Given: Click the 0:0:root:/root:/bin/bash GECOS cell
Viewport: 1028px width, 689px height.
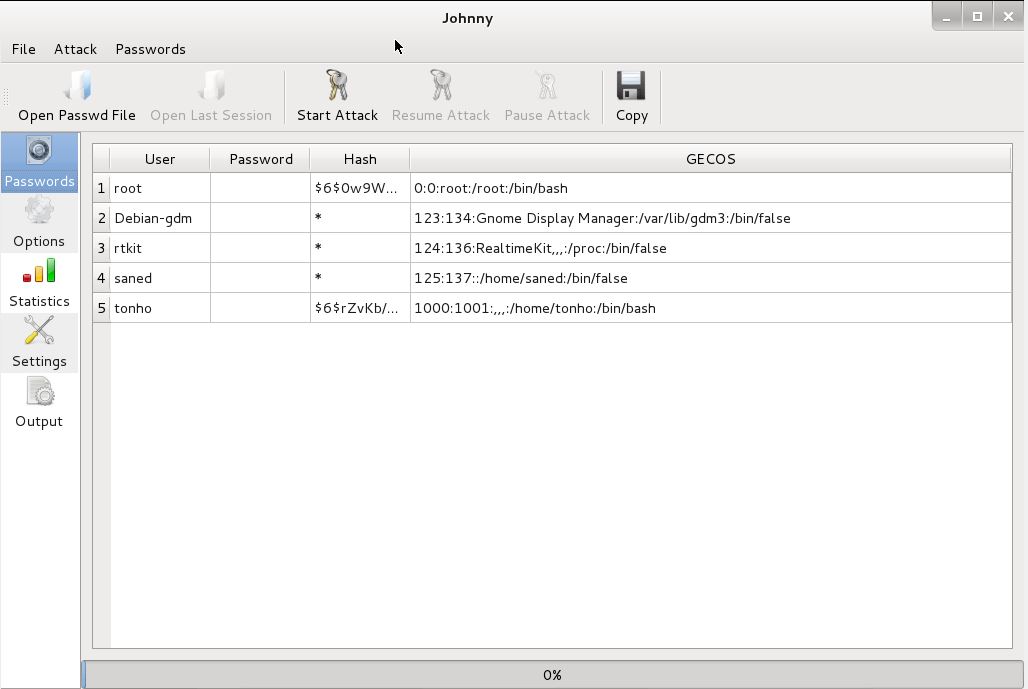Looking at the screenshot, I should pyautogui.click(x=711, y=188).
